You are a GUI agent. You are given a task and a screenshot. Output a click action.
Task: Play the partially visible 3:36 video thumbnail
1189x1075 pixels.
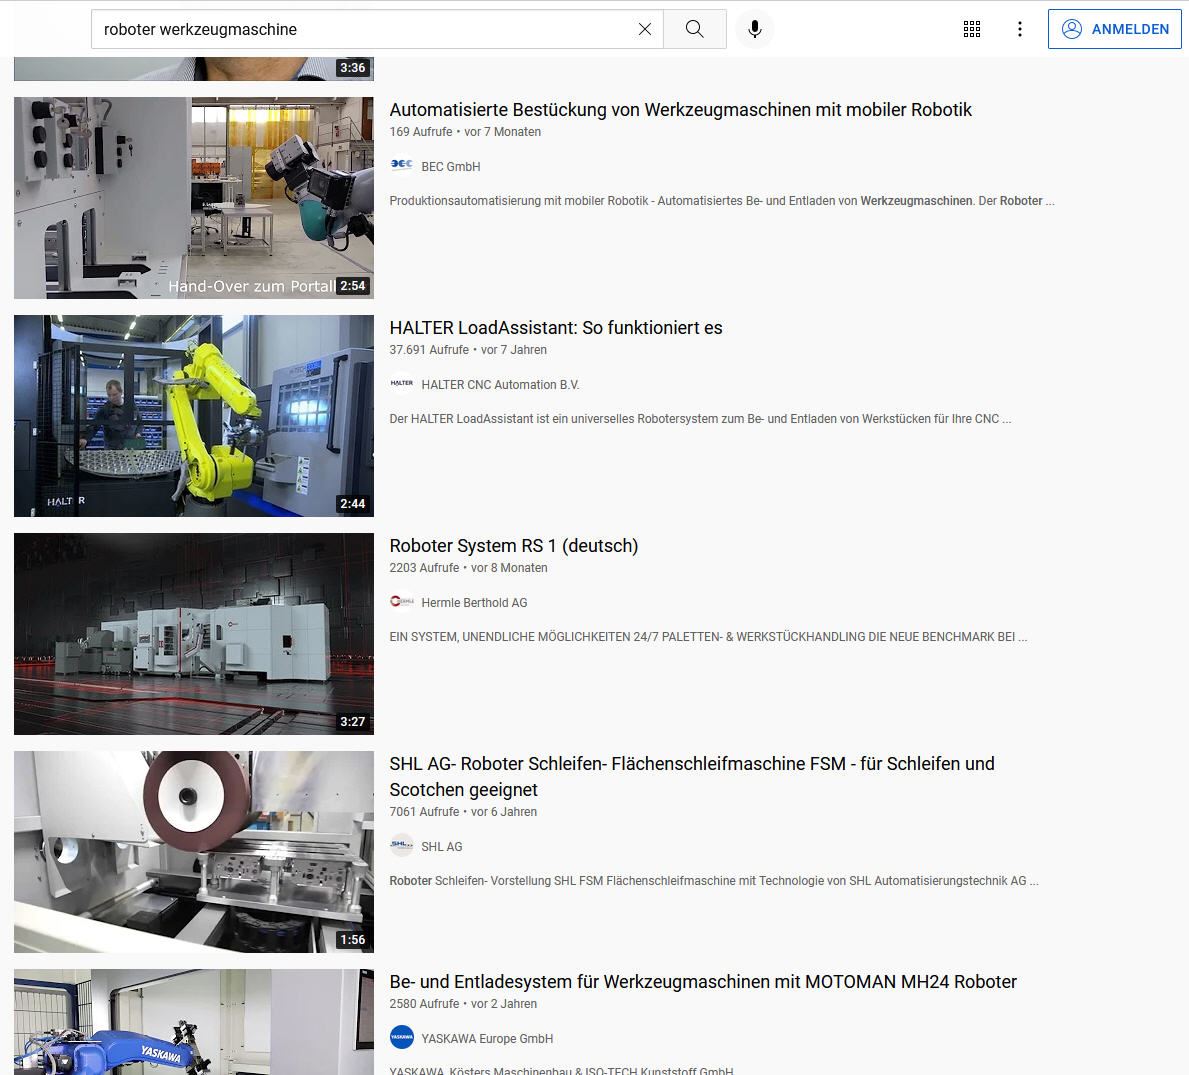tap(193, 68)
